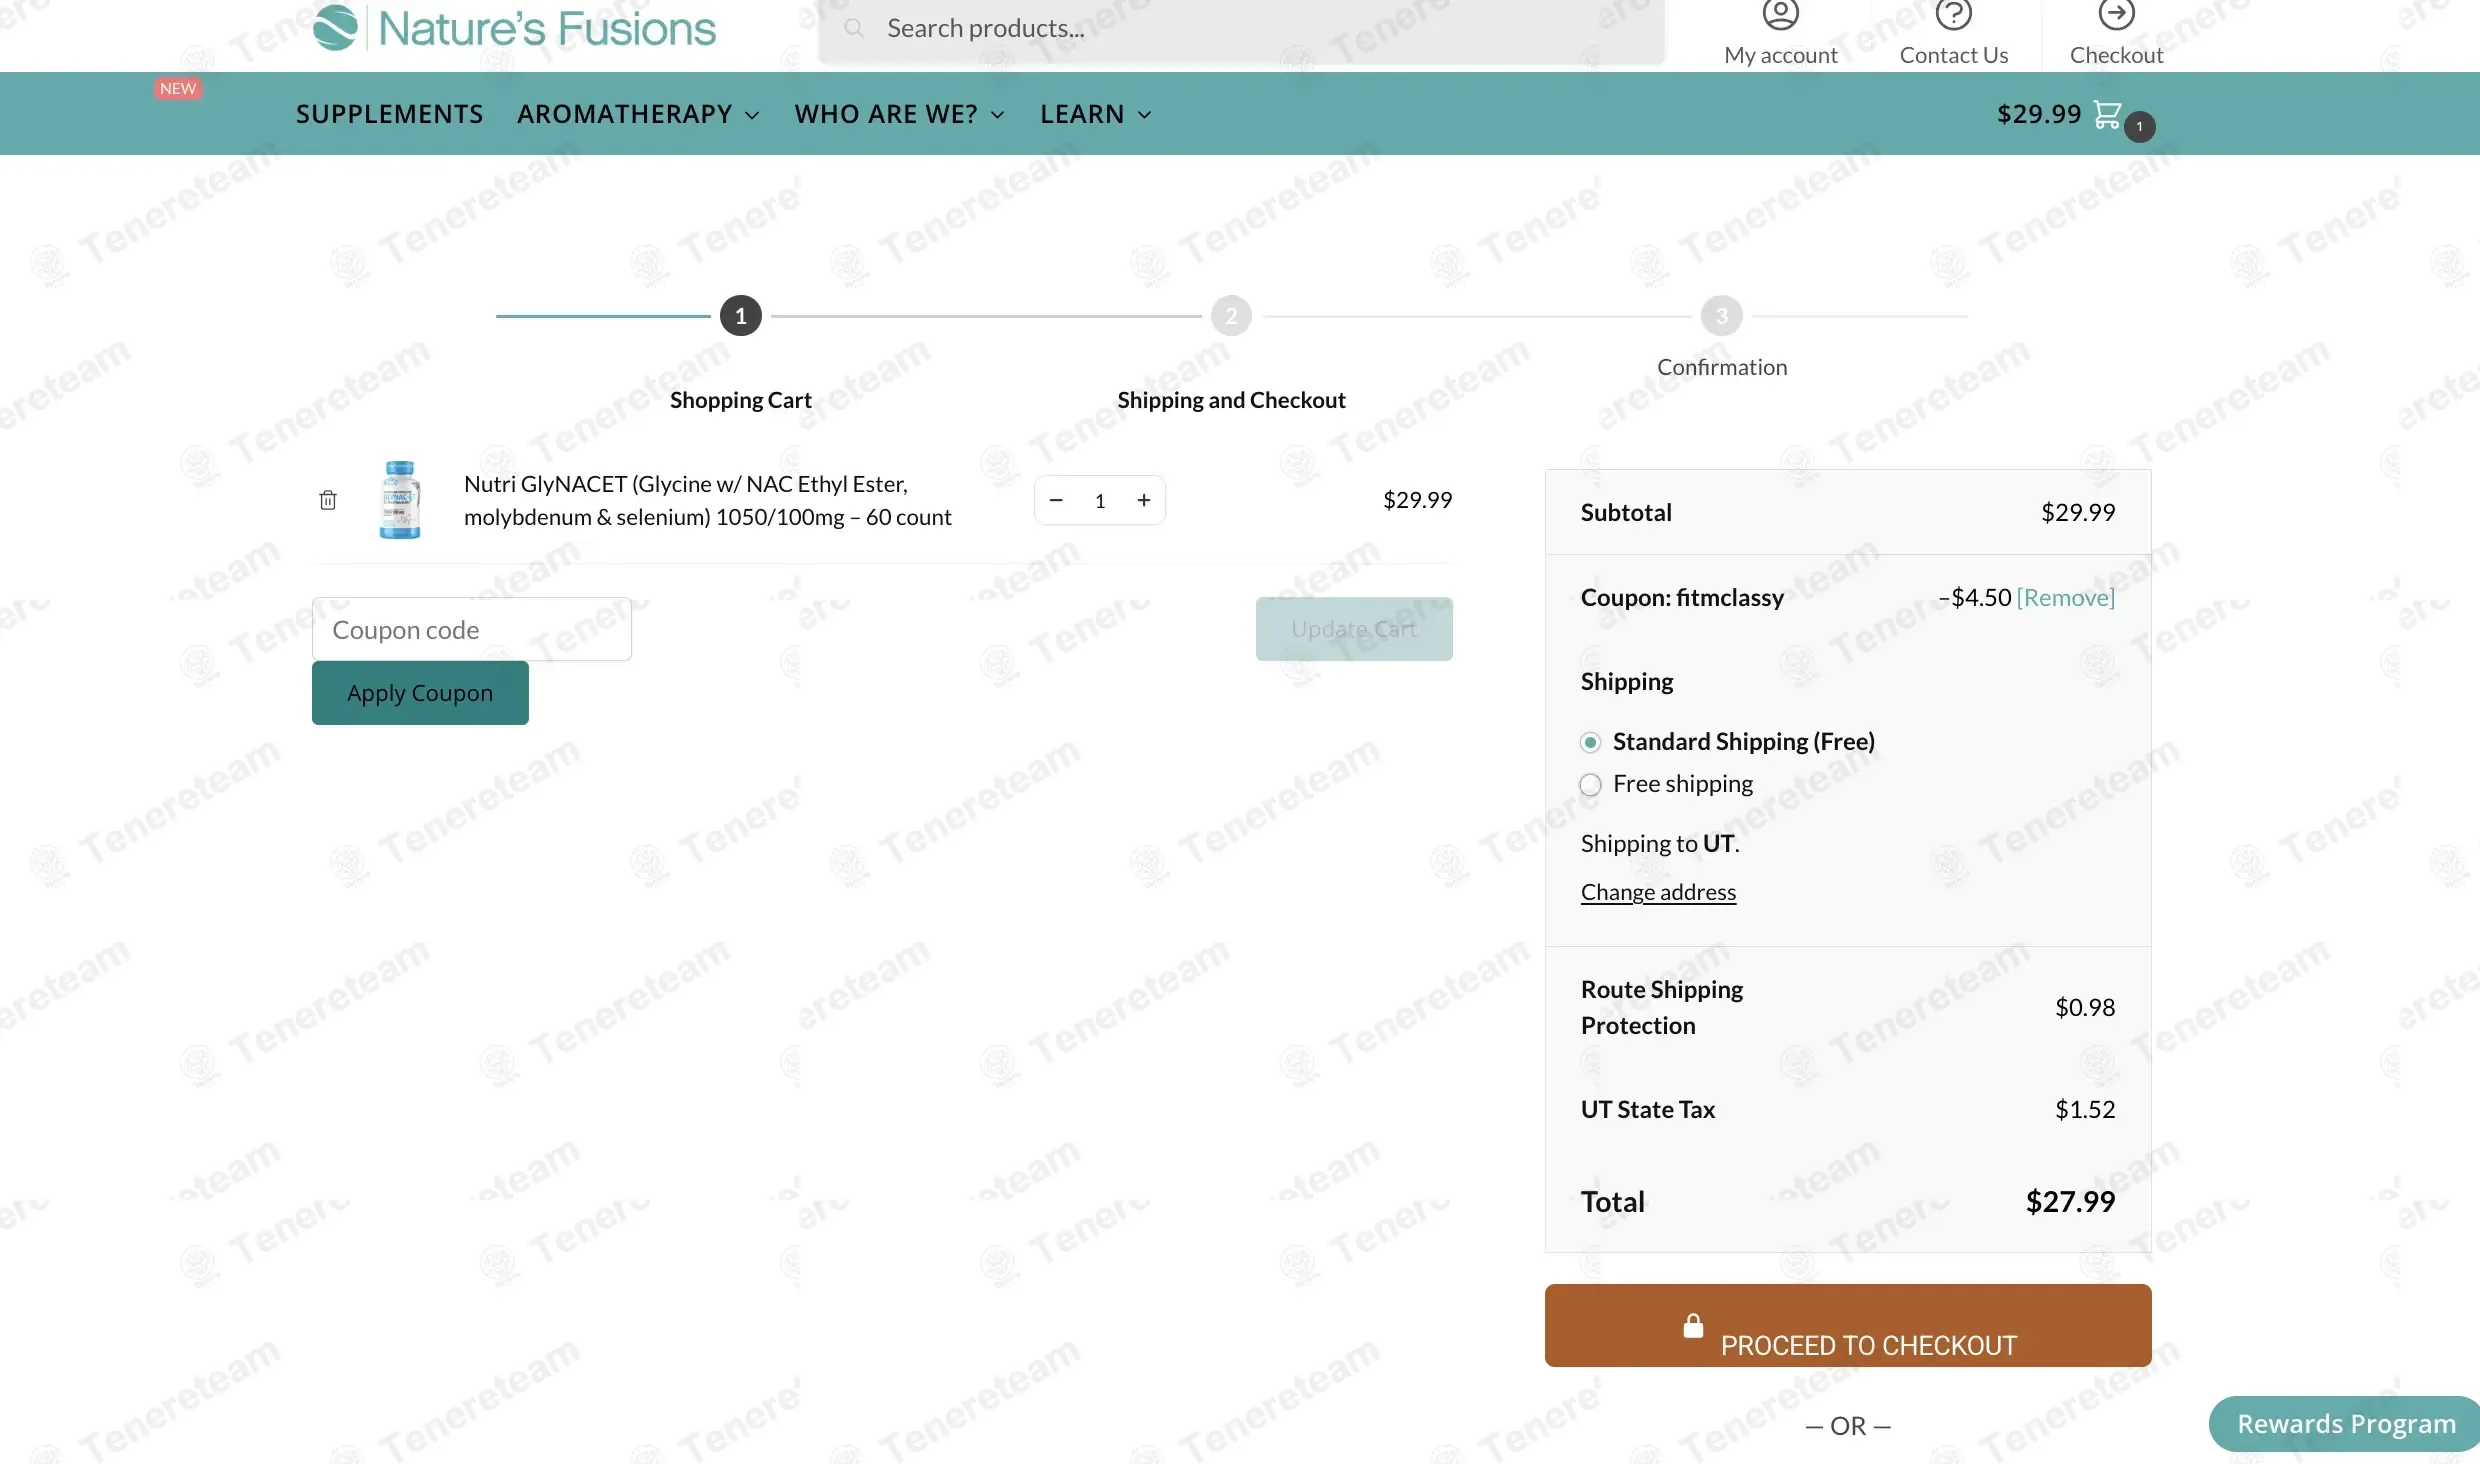
Task: Click the Coupon code input field
Action: coord(471,630)
